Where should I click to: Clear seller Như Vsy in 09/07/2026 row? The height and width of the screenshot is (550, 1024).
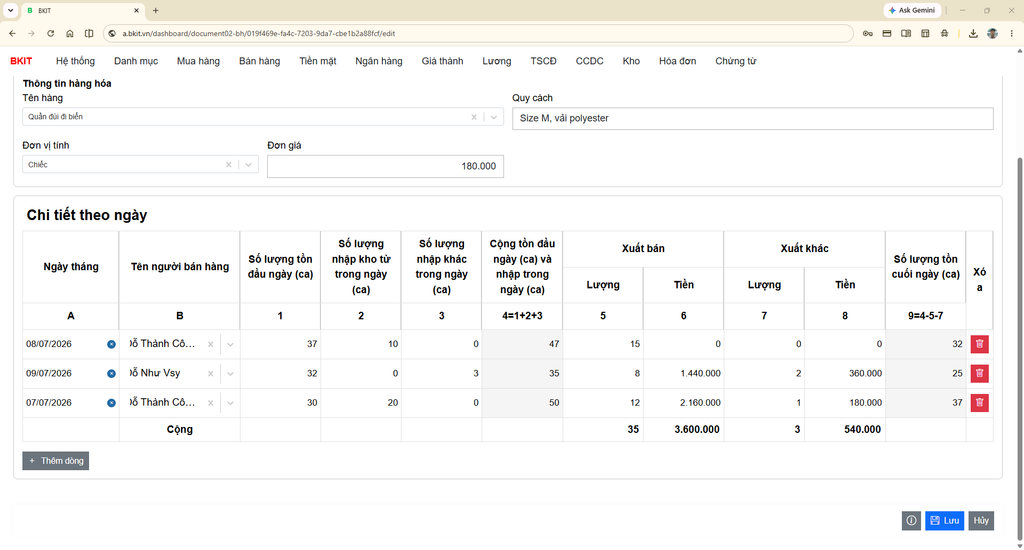pyautogui.click(x=210, y=374)
